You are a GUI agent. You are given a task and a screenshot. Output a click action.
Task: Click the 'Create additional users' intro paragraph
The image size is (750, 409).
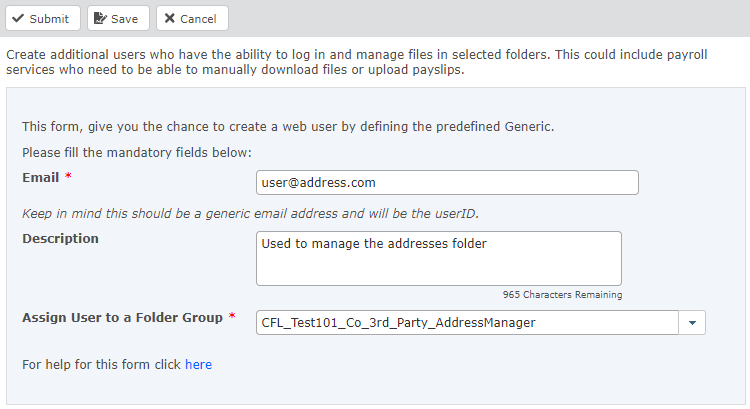(356, 61)
